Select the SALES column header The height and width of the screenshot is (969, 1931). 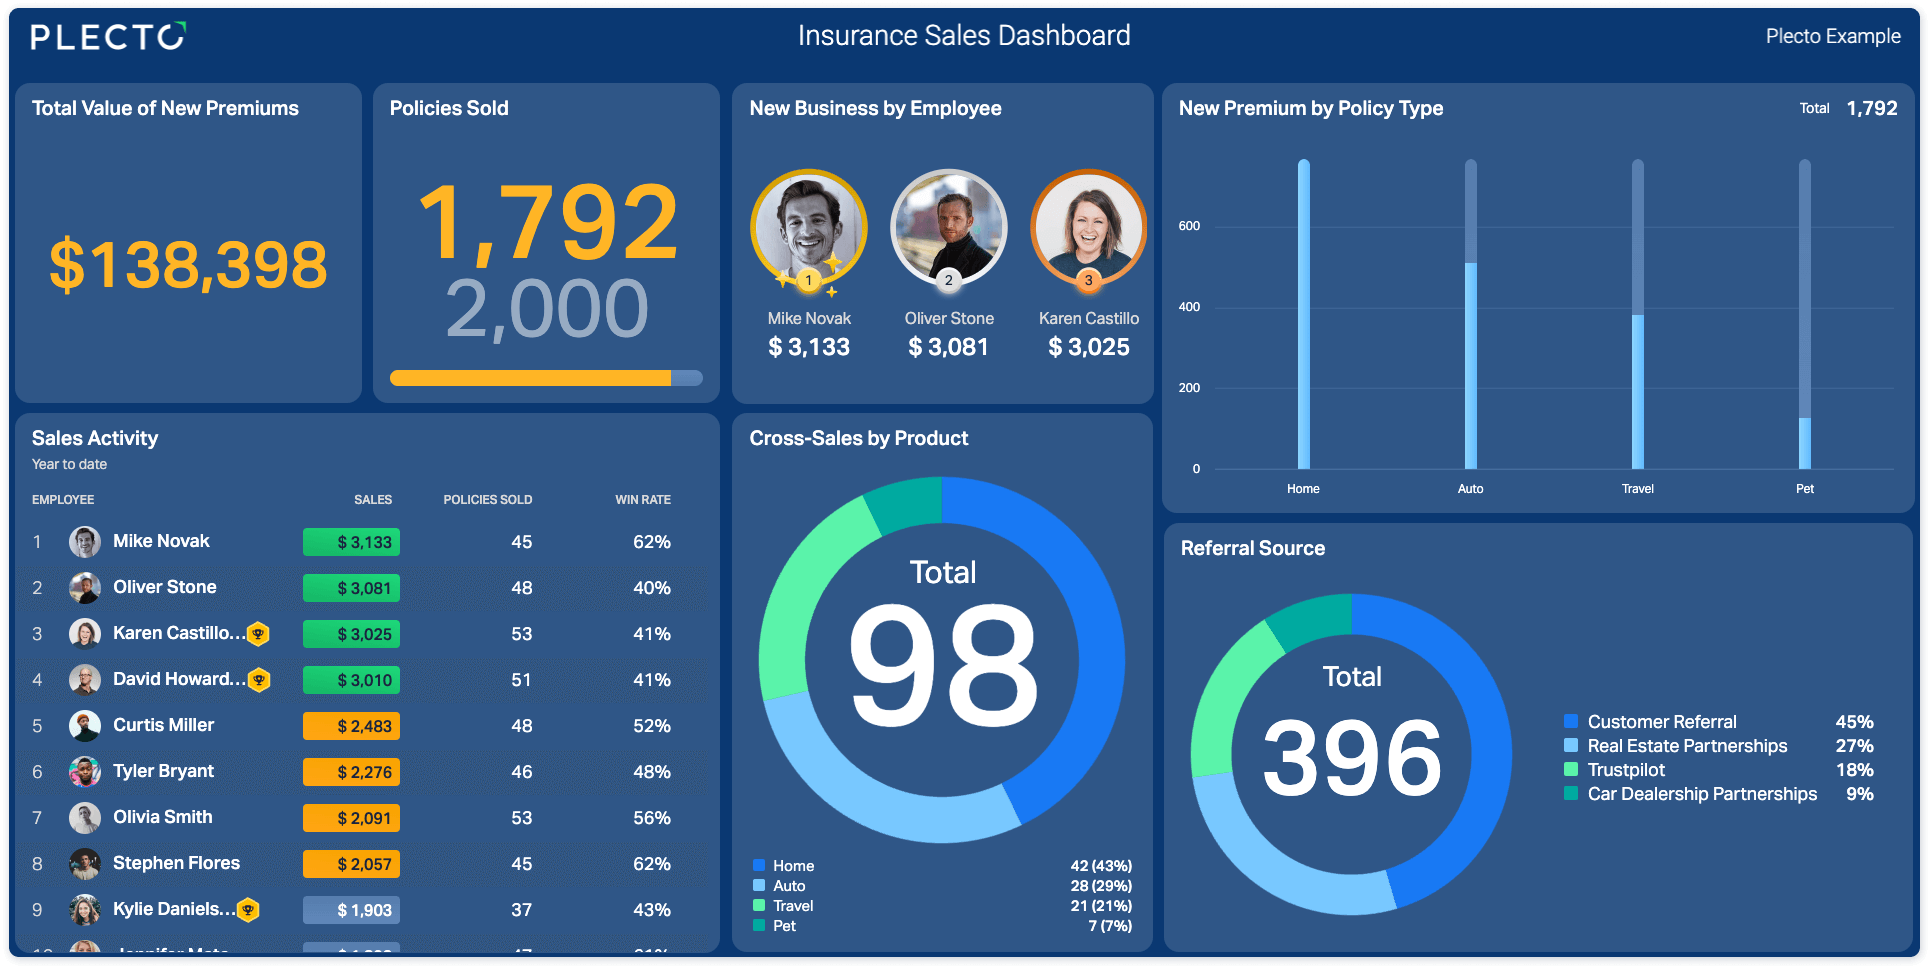(x=373, y=500)
